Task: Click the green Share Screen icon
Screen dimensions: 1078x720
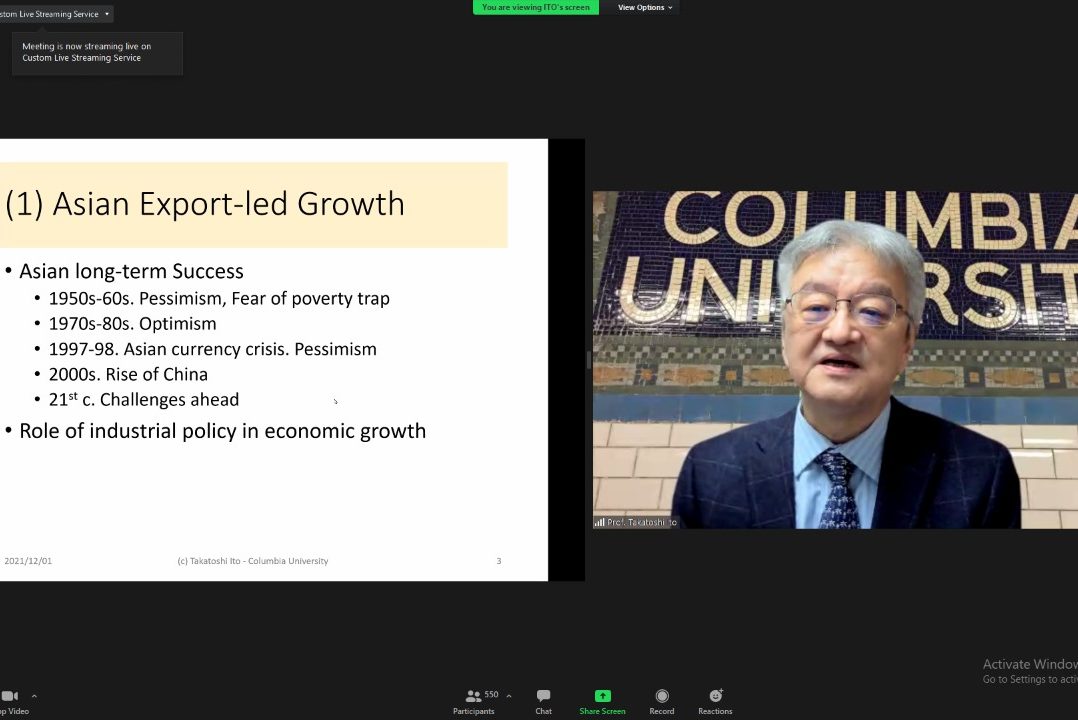Action: (602, 696)
